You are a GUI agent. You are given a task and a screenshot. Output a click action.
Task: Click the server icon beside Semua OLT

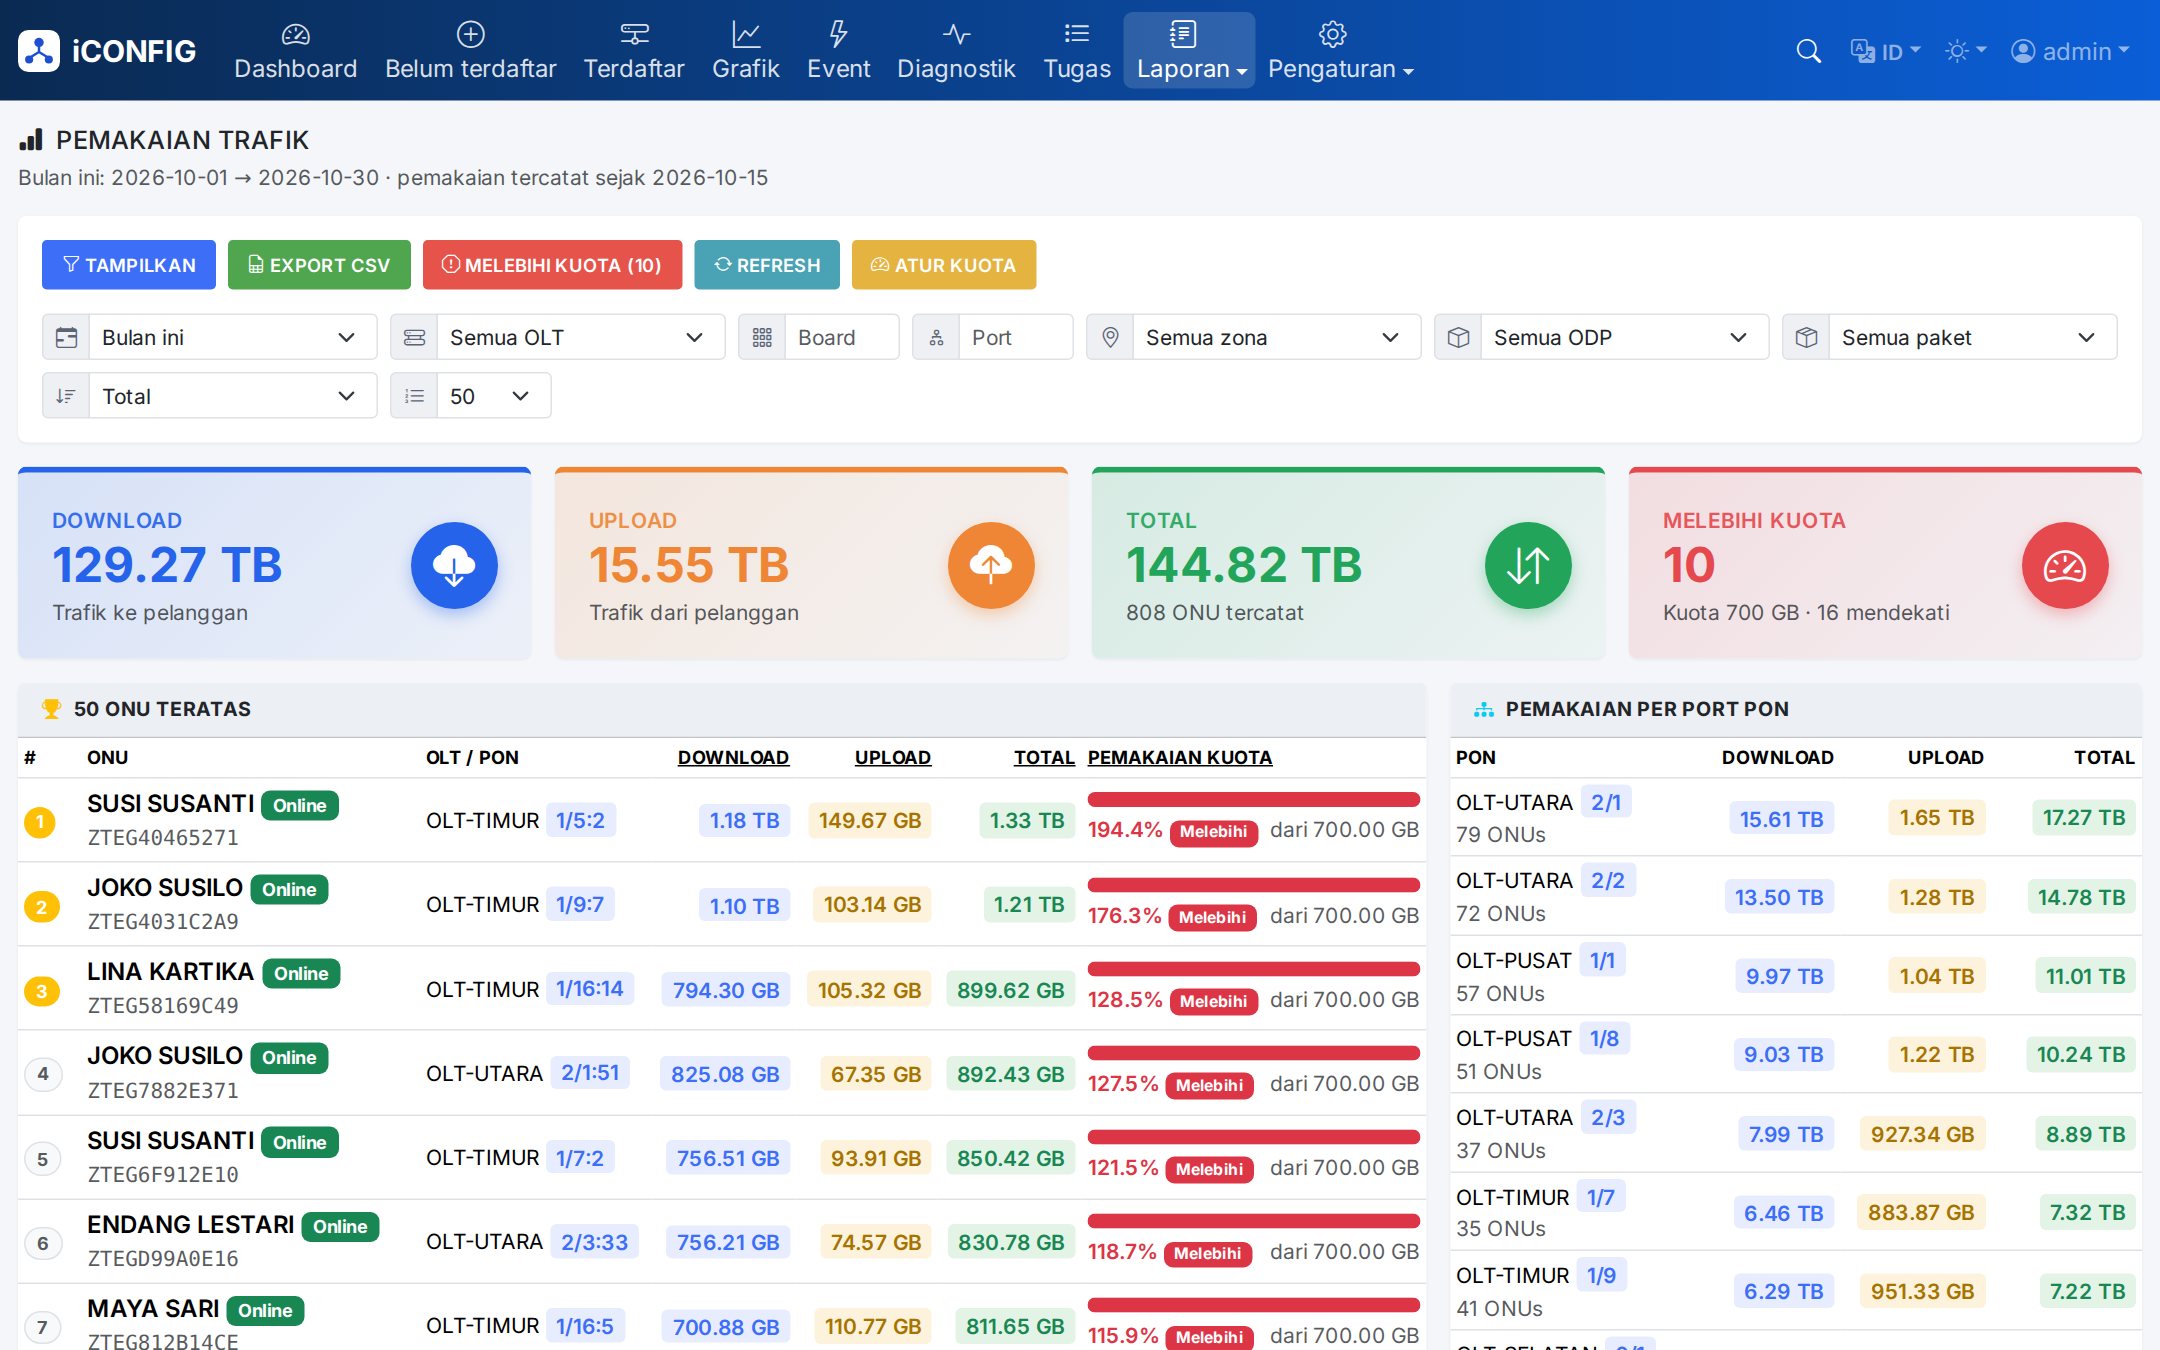coord(414,337)
